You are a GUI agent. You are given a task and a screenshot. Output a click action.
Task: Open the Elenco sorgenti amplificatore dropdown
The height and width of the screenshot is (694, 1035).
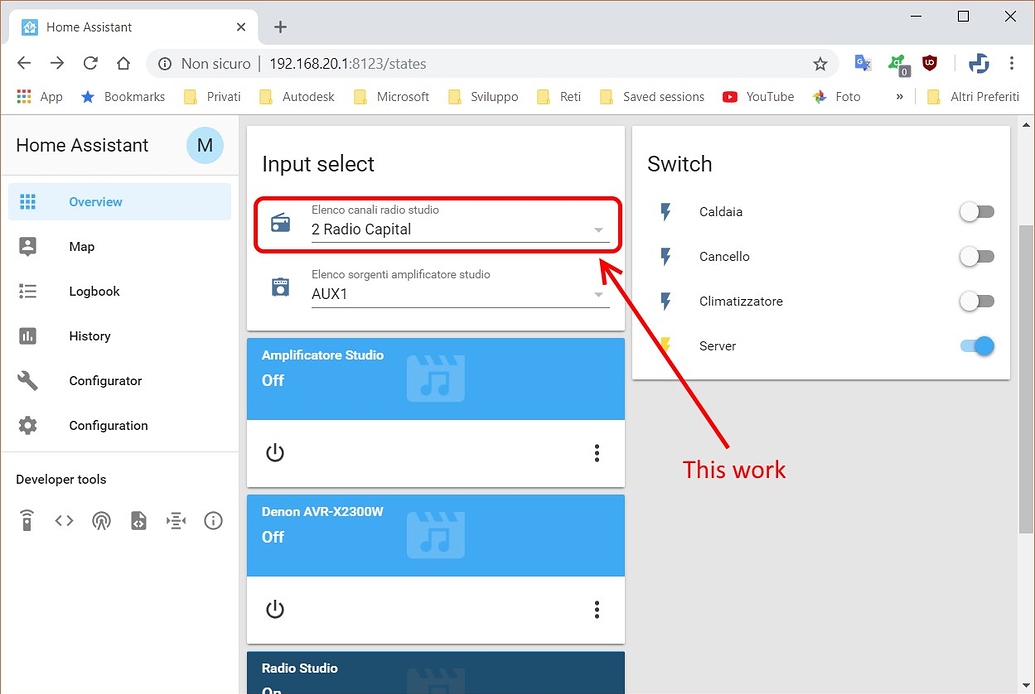coord(598,294)
